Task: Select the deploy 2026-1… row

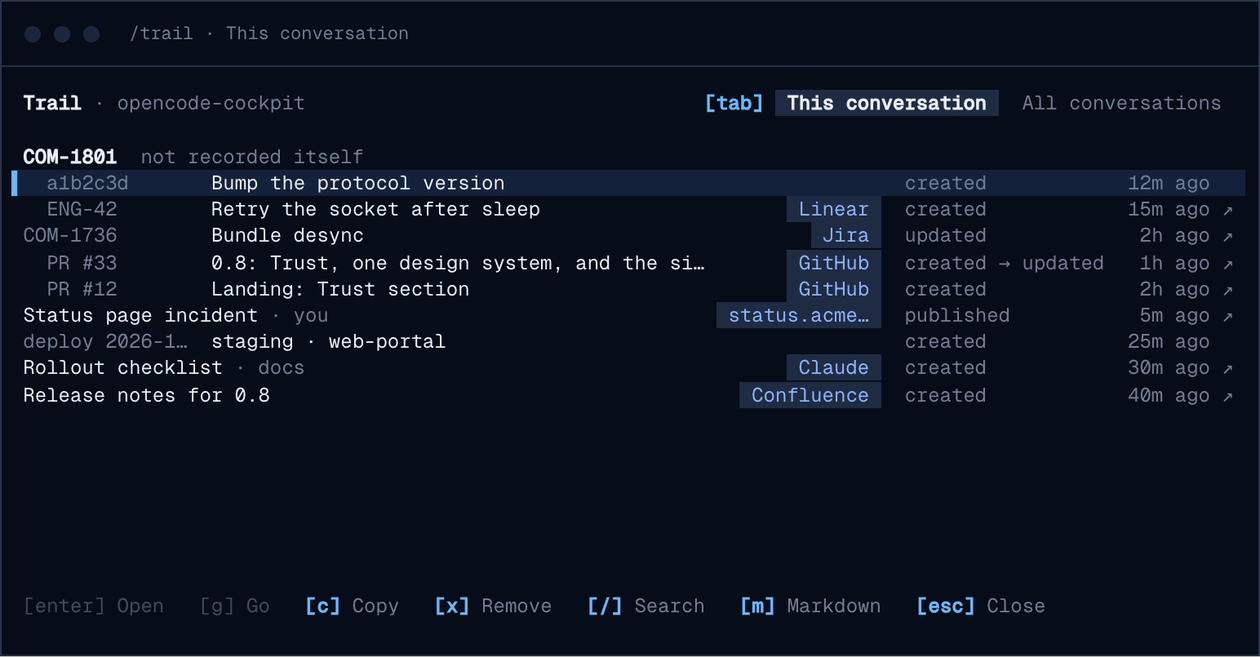Action: 628,342
